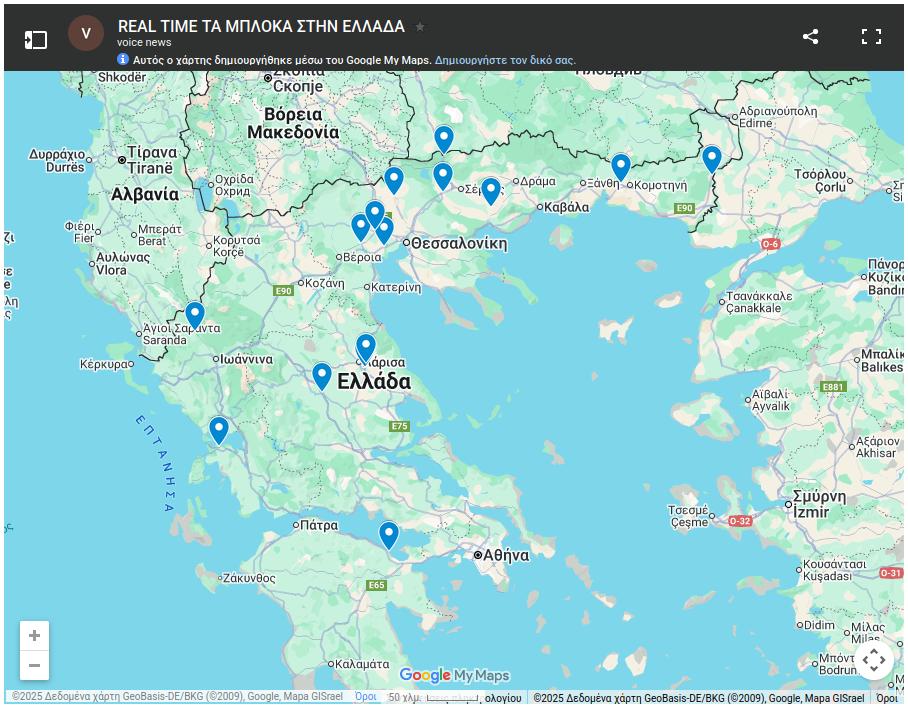908x709 pixels.
Task: Click the info icon about Google My Maps
Action: tap(121, 59)
